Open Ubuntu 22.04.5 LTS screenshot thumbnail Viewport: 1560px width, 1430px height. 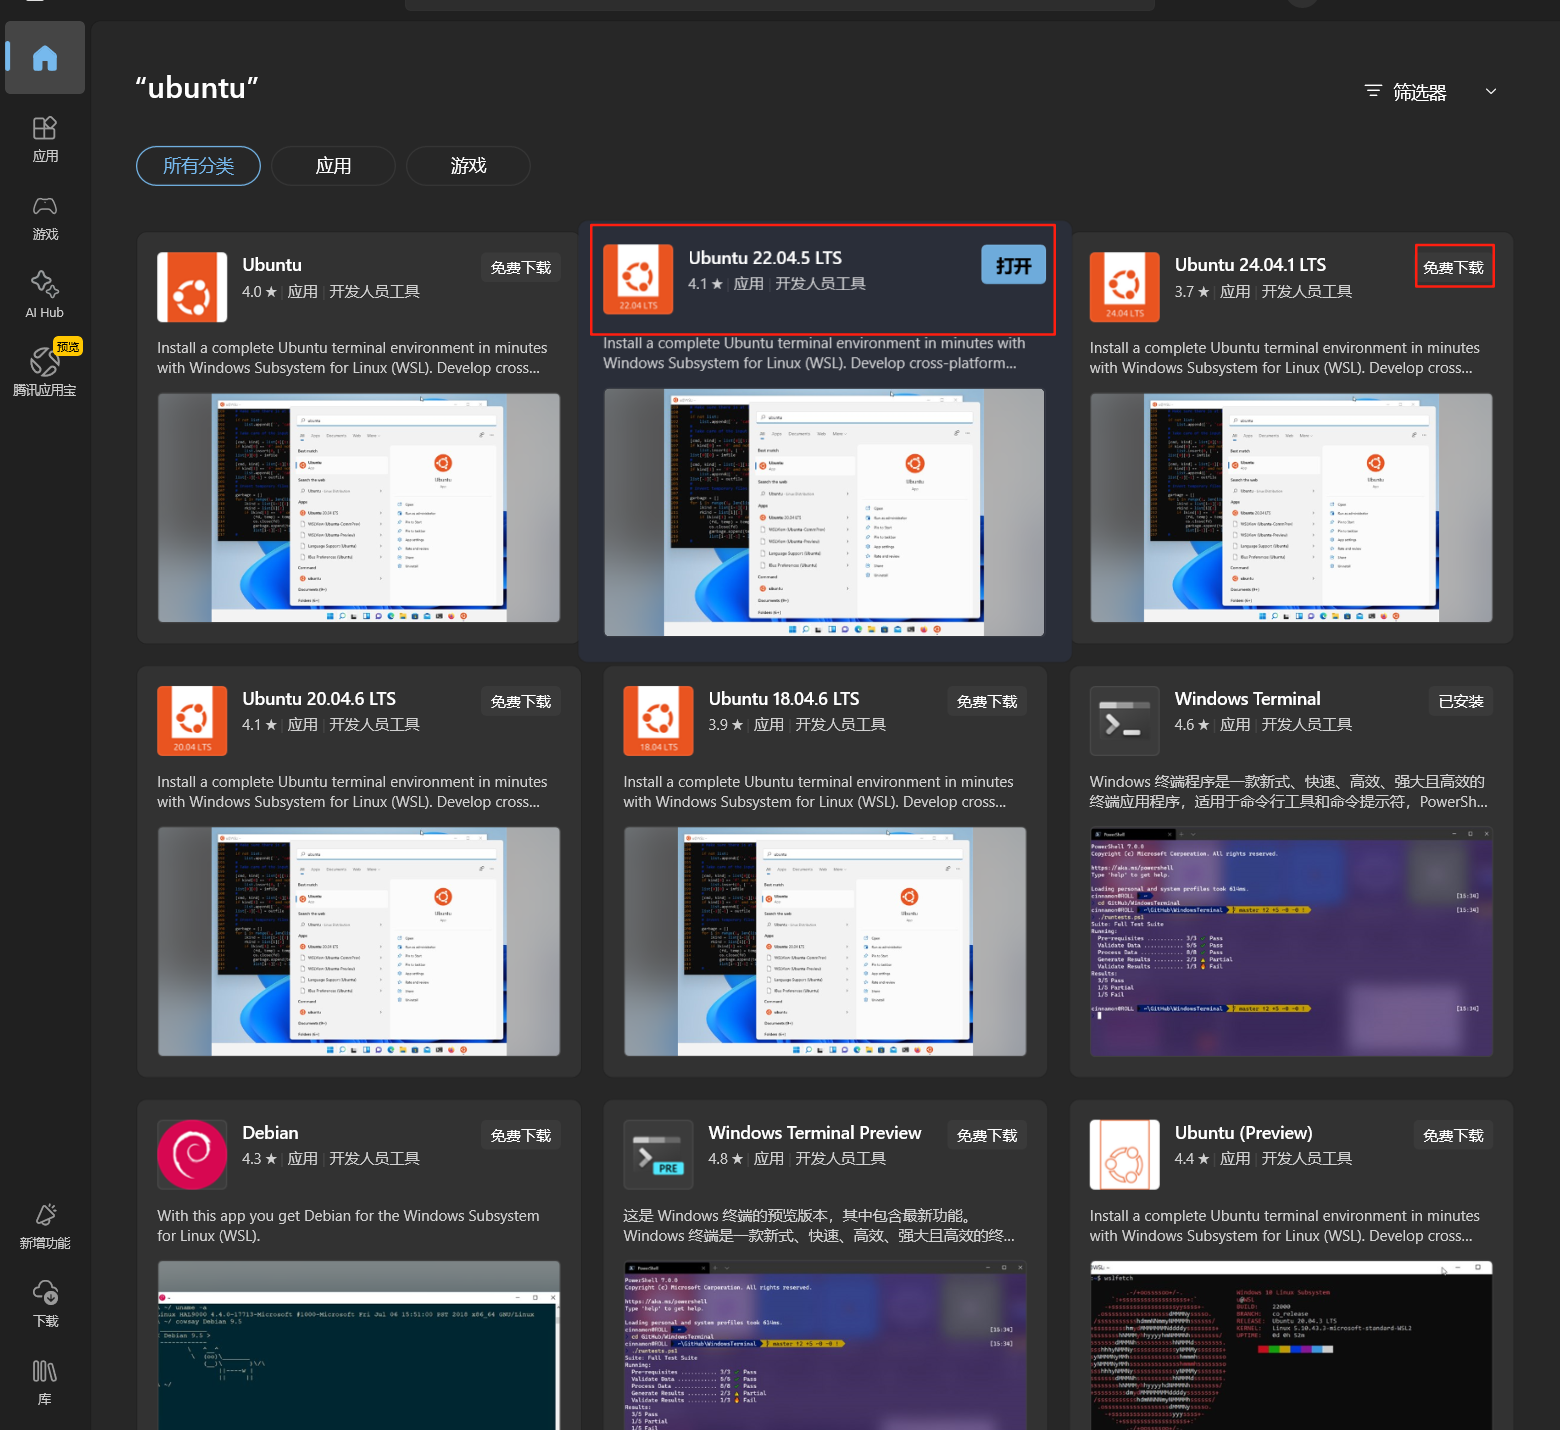coord(824,512)
